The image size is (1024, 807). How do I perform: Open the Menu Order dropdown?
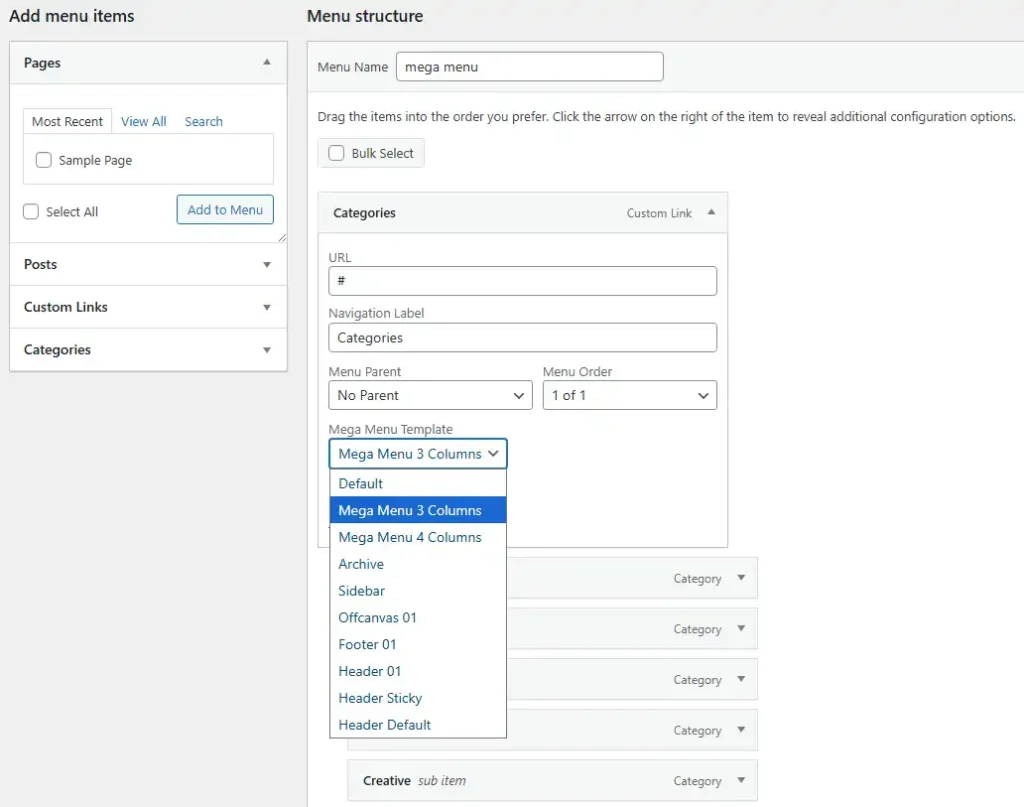coord(629,396)
